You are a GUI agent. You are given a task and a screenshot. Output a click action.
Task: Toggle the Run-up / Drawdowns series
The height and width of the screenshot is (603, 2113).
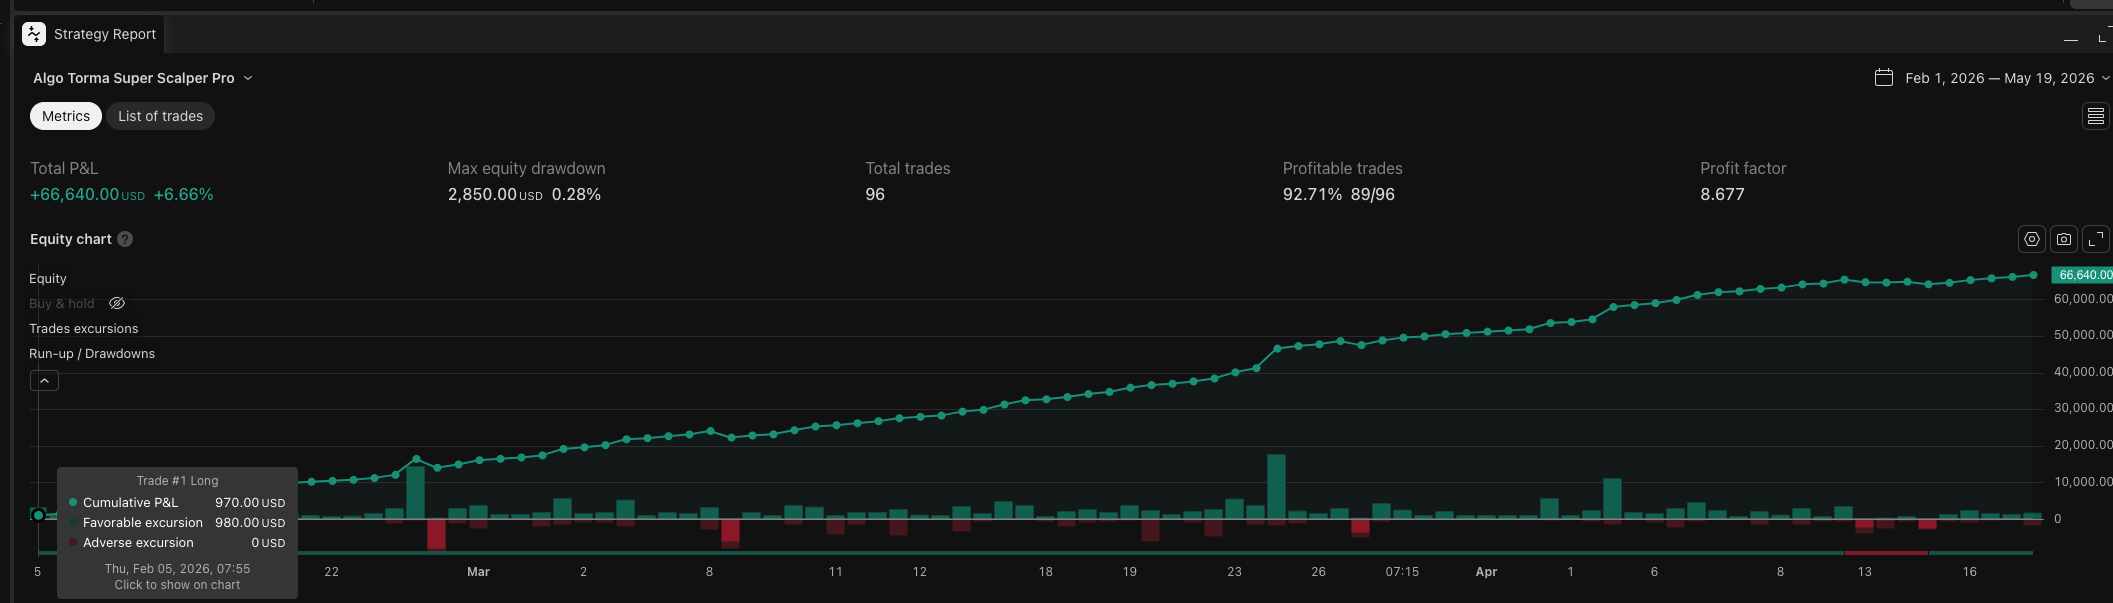coord(92,353)
